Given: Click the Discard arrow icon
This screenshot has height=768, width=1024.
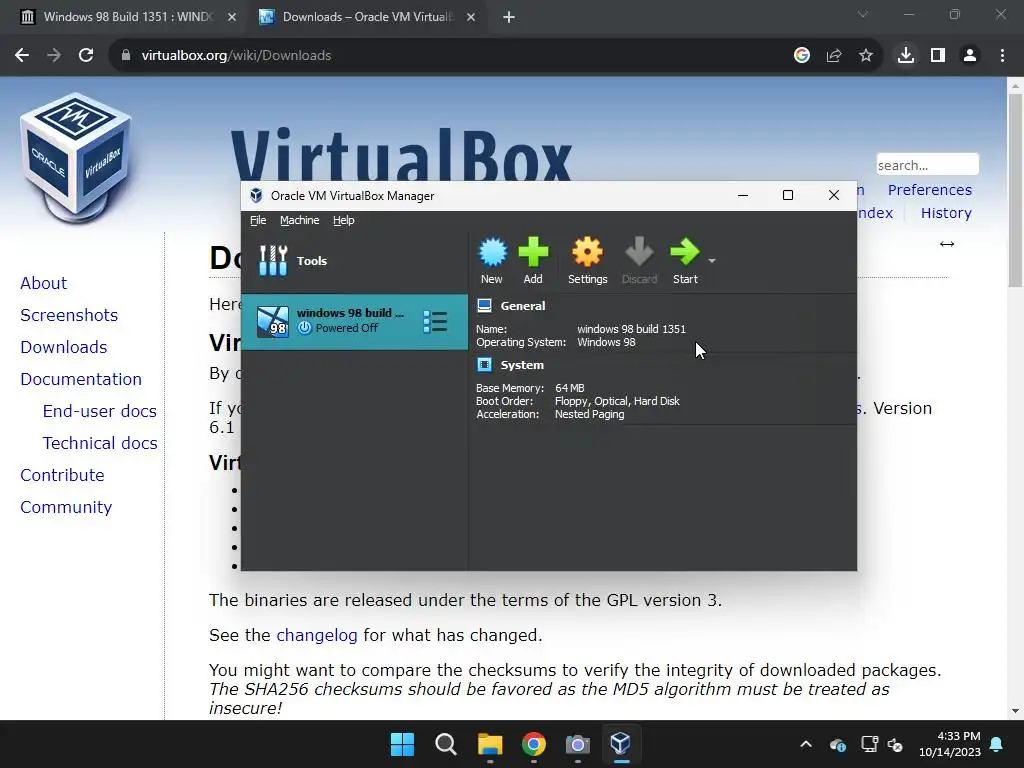Looking at the screenshot, I should pos(639,252).
